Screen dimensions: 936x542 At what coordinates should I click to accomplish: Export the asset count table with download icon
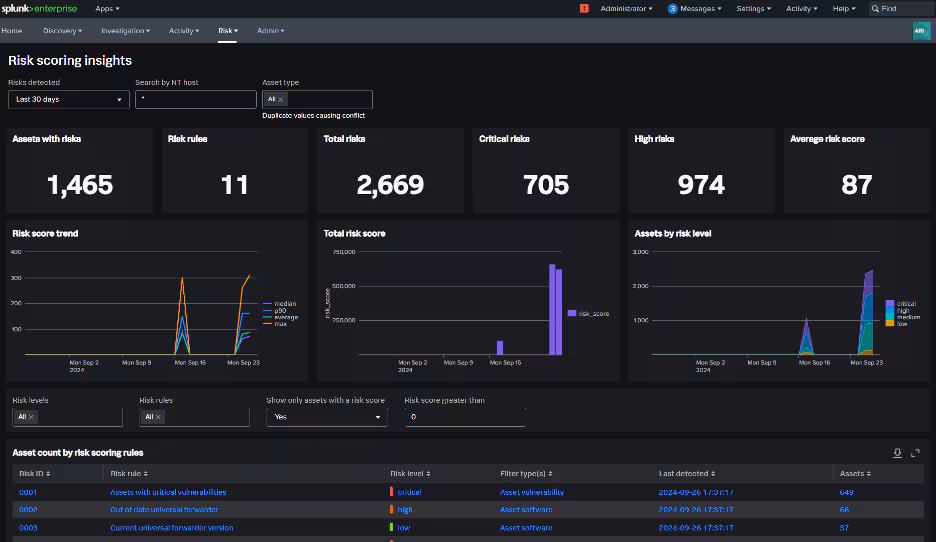click(898, 453)
